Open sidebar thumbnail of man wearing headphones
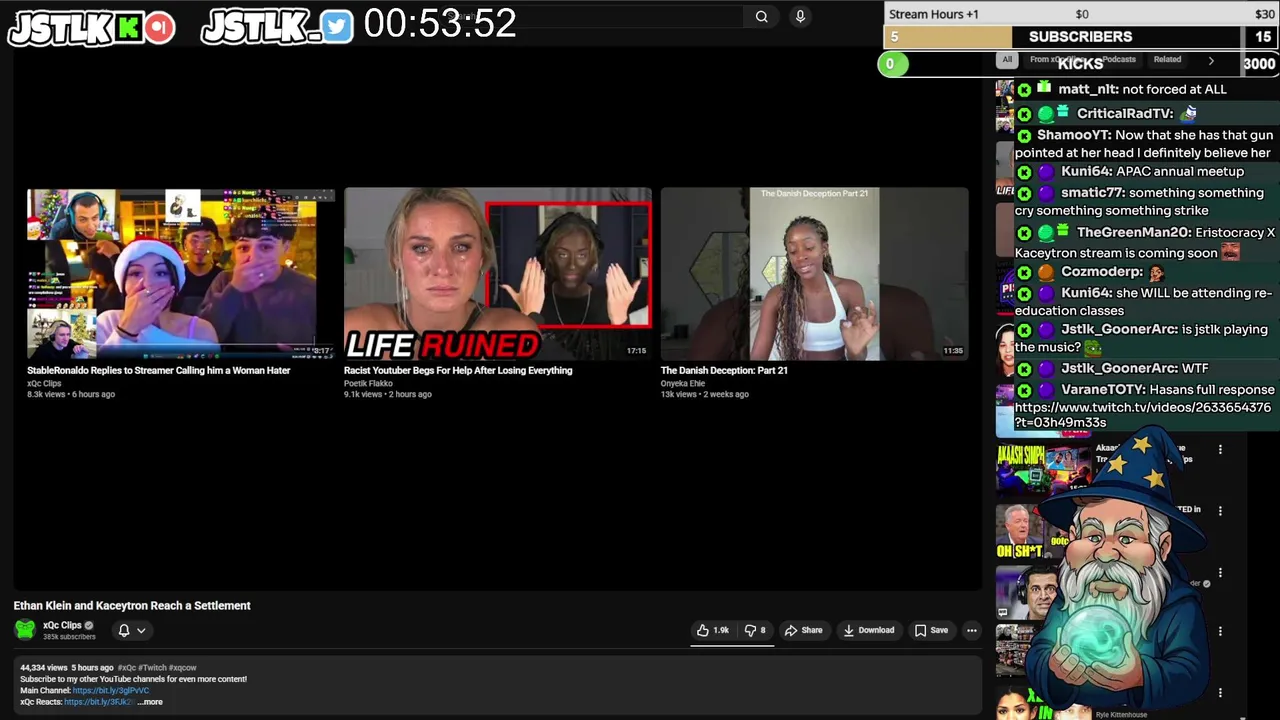The width and height of the screenshot is (1280, 720). point(1027,593)
